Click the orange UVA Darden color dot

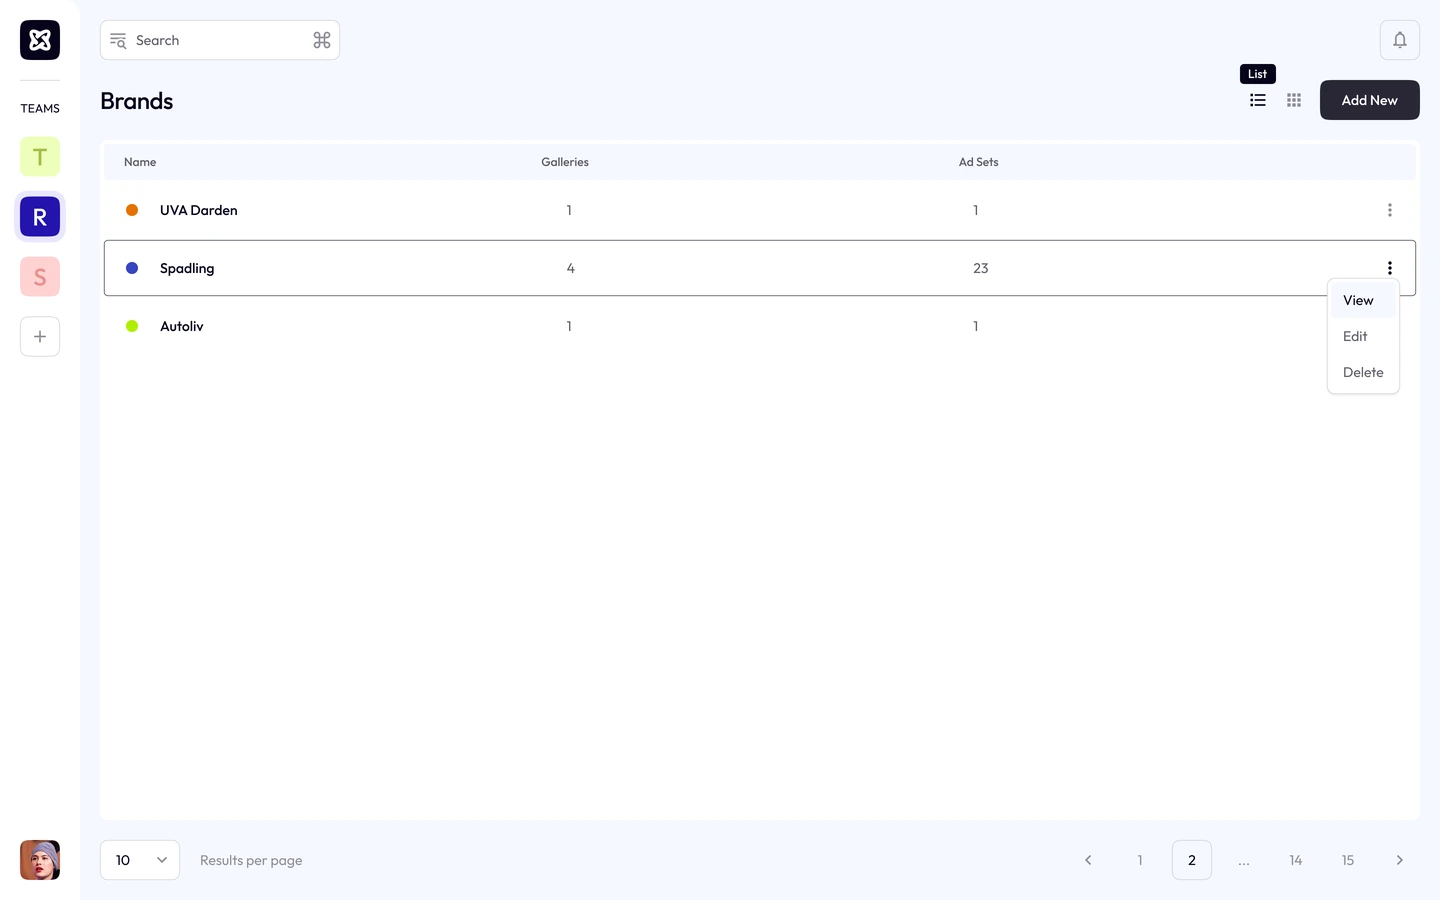click(132, 210)
